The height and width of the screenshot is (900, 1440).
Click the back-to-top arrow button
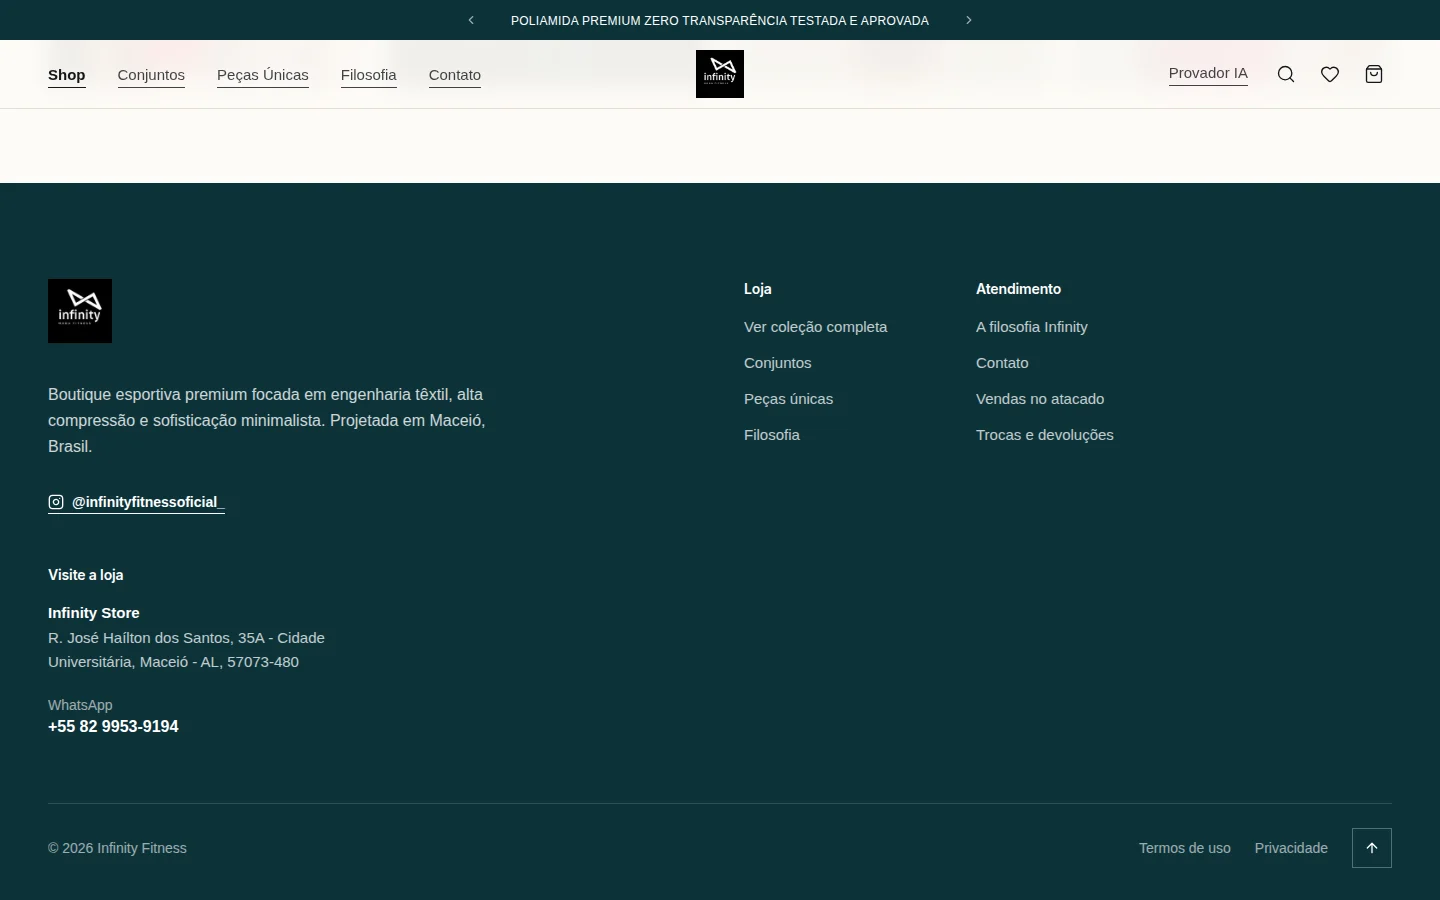click(x=1372, y=848)
